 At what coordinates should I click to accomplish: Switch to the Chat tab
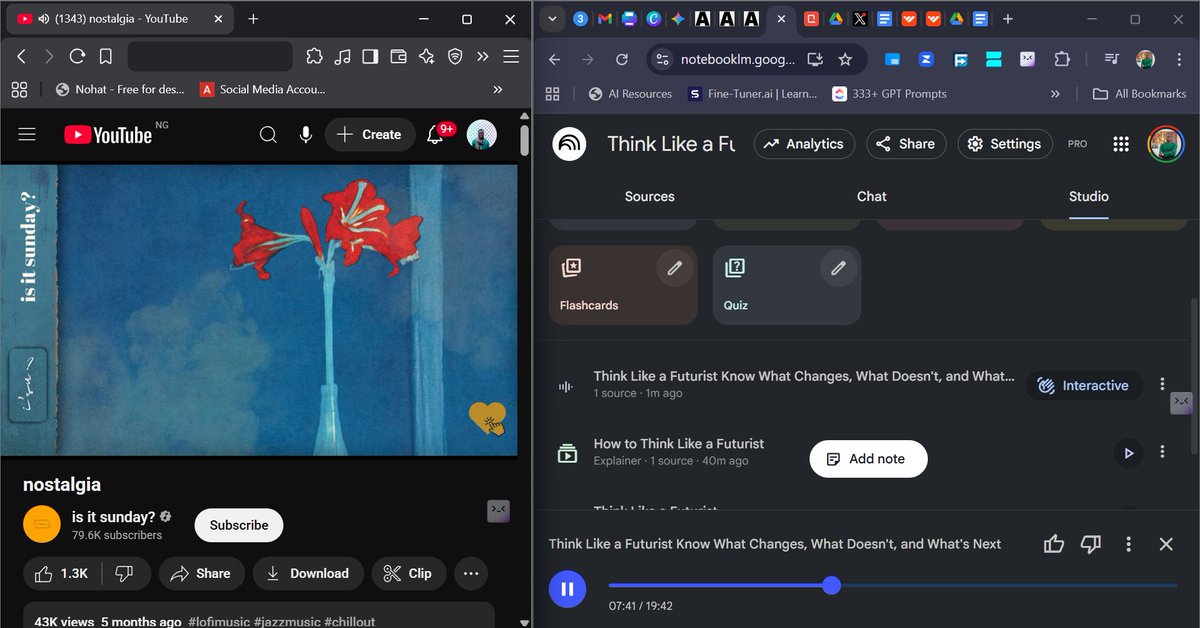tap(872, 196)
